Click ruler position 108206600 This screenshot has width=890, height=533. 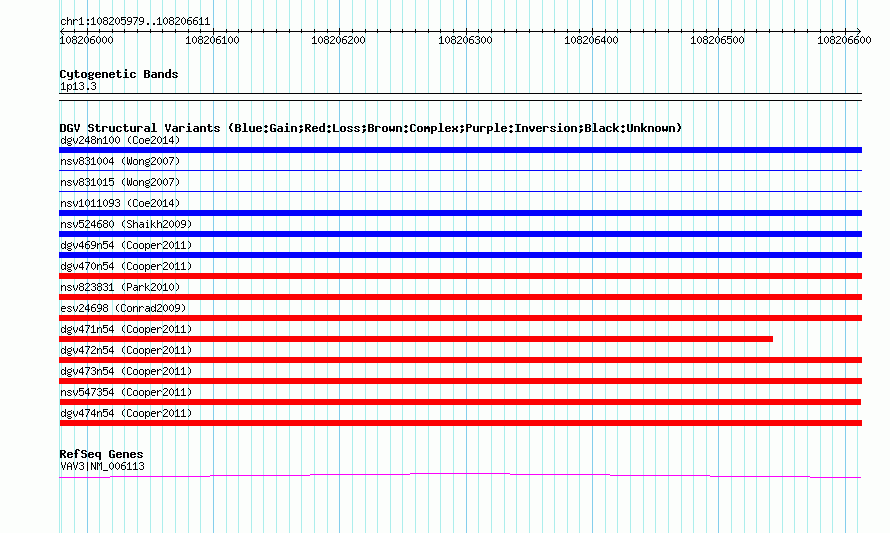844,40
